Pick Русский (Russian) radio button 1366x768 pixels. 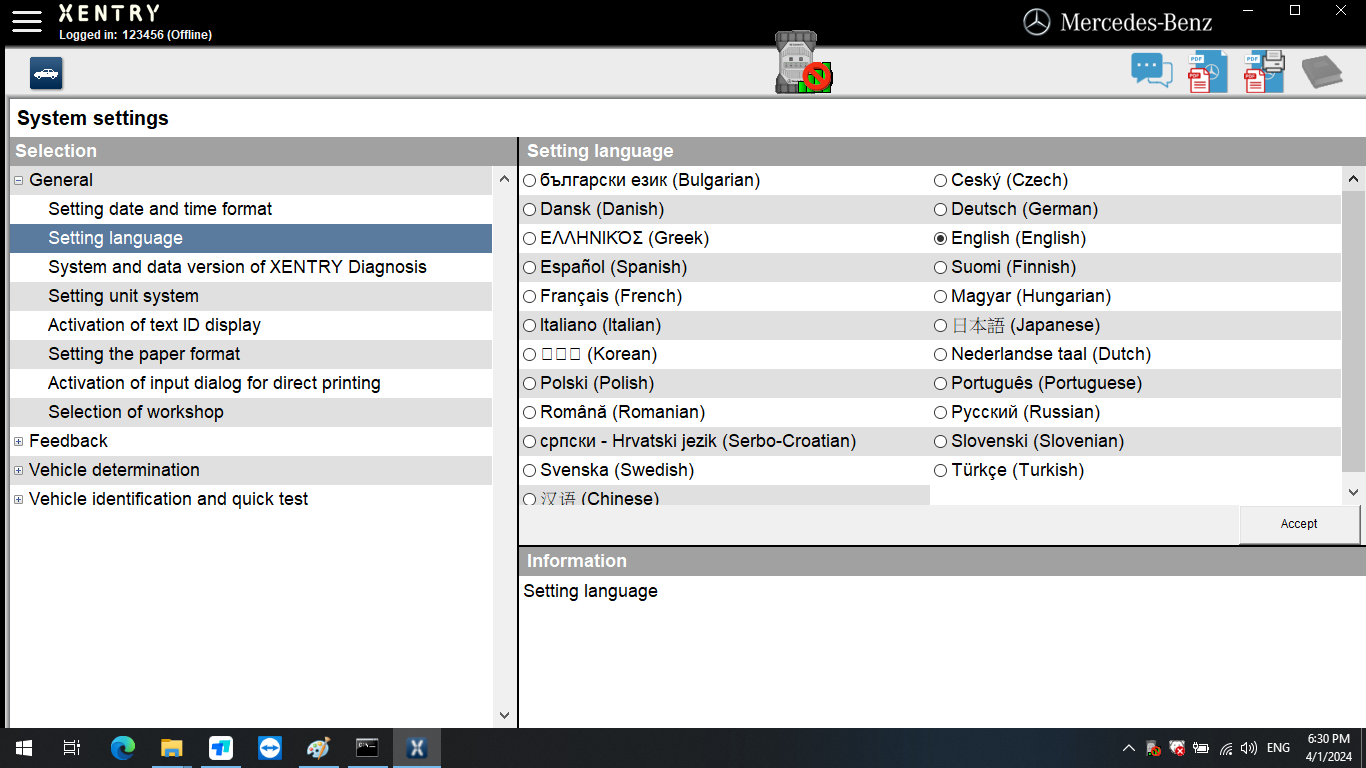(x=940, y=413)
